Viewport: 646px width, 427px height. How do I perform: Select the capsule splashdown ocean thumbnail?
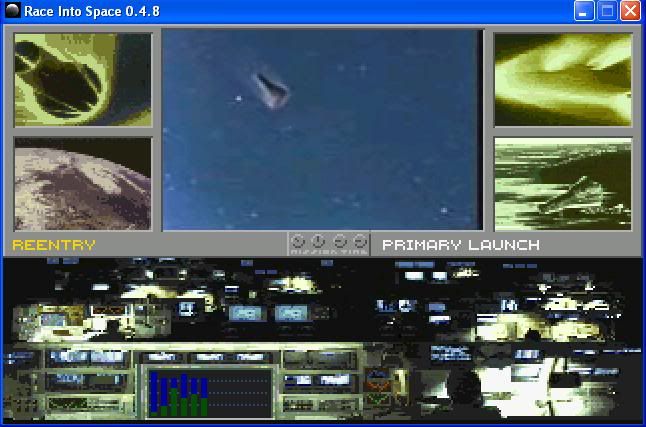[x=563, y=184]
